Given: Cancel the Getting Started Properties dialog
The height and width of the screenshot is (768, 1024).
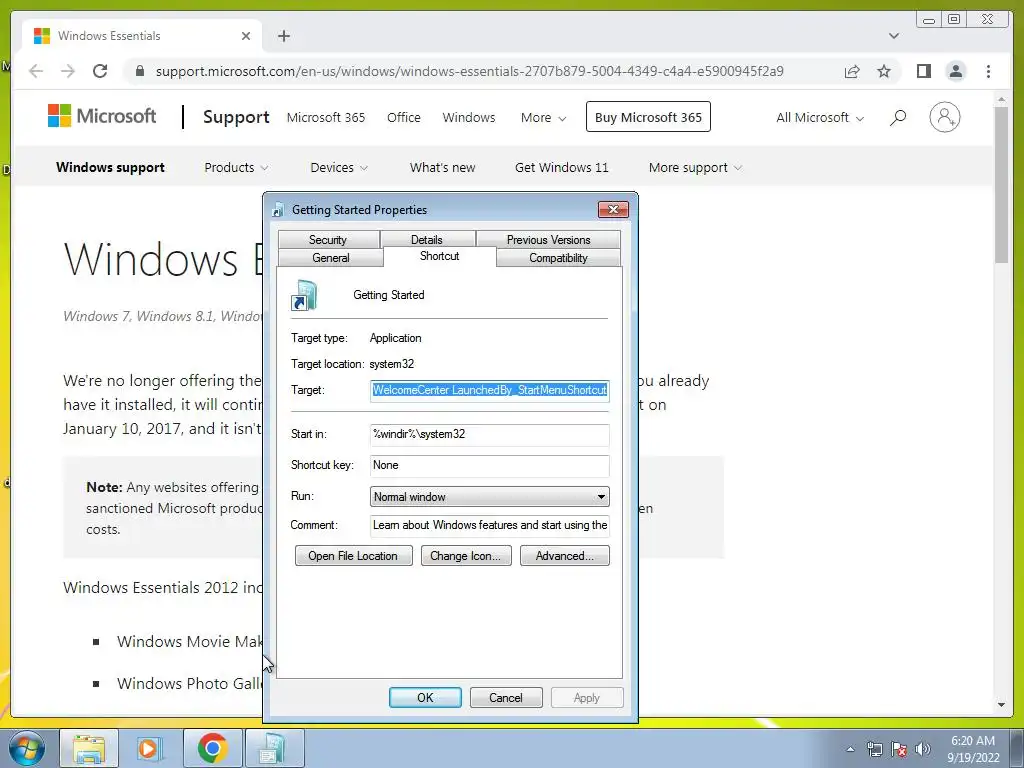Looking at the screenshot, I should tap(506, 697).
